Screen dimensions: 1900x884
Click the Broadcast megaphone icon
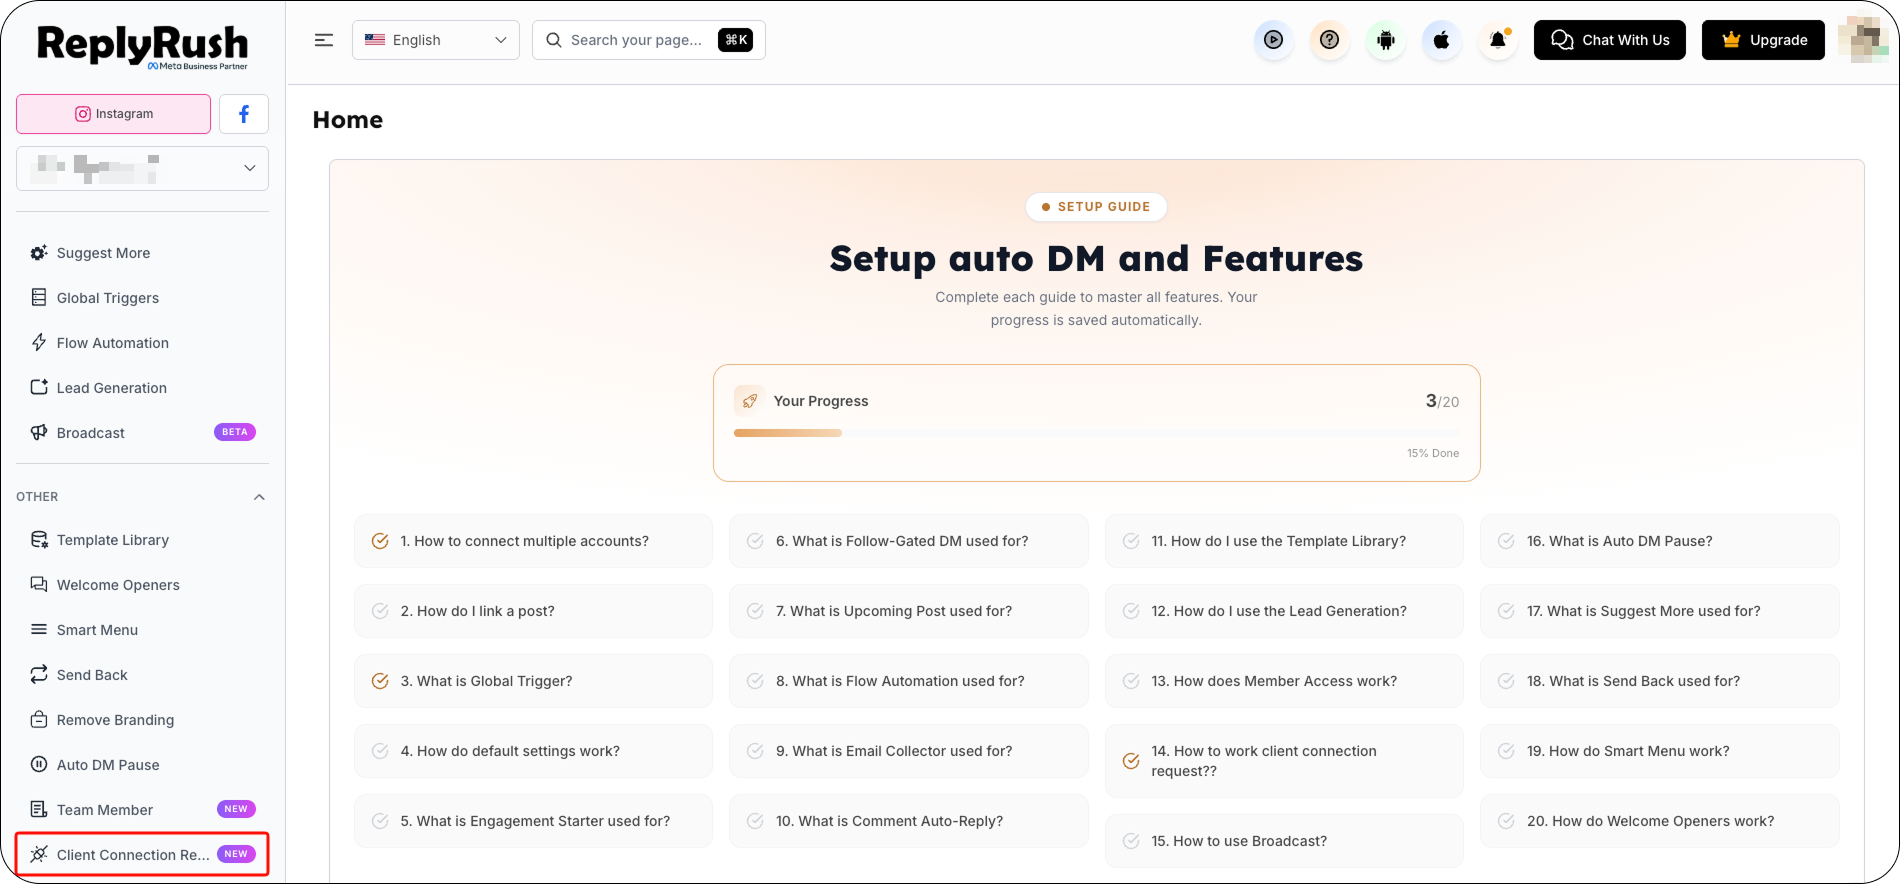[39, 432]
